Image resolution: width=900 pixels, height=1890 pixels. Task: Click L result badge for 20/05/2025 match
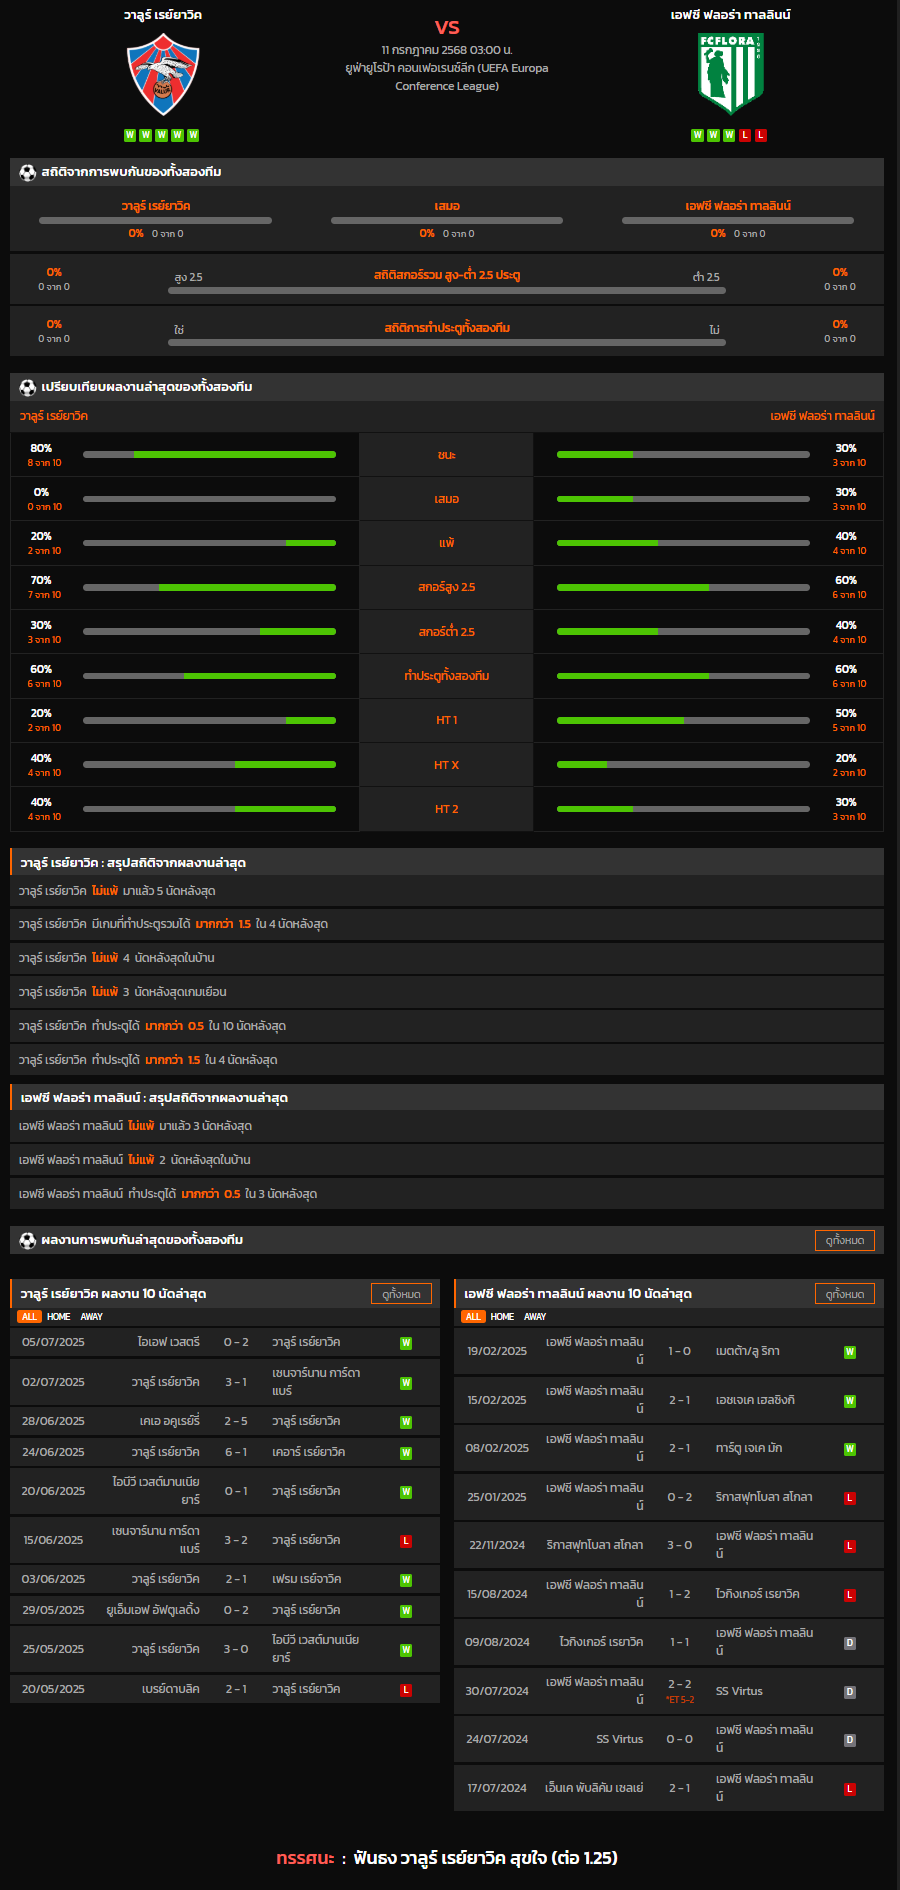(x=406, y=1690)
